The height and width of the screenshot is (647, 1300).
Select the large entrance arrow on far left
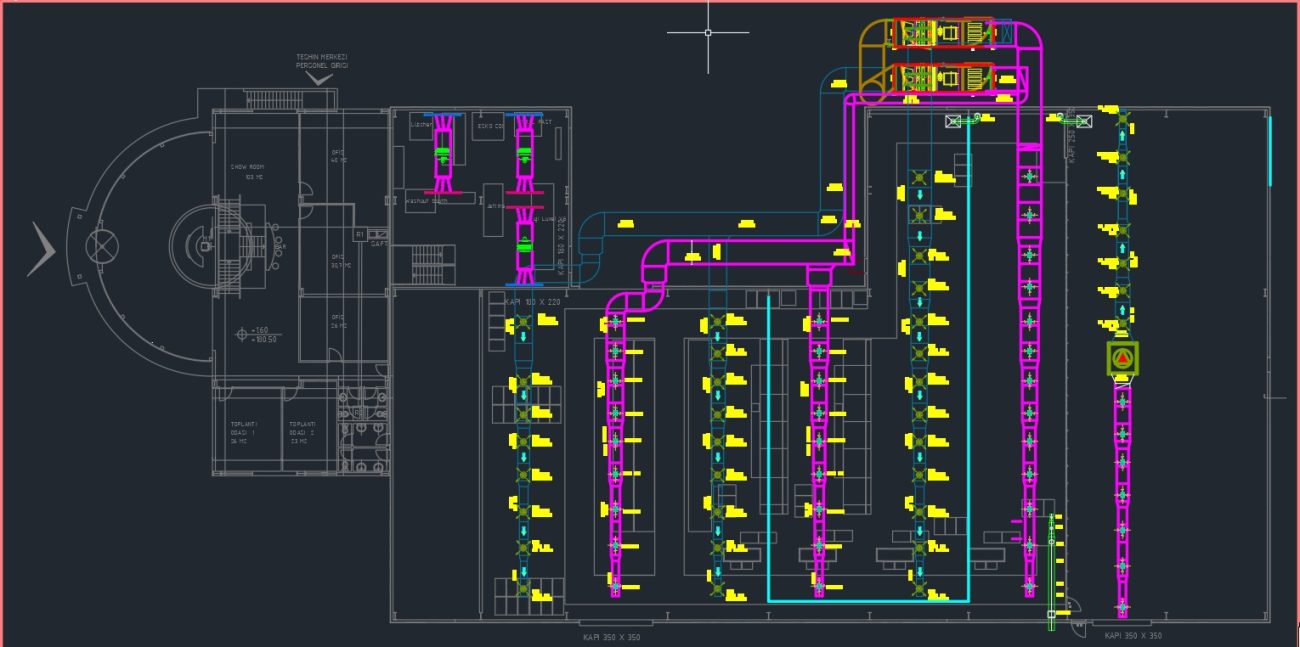tap(41, 250)
